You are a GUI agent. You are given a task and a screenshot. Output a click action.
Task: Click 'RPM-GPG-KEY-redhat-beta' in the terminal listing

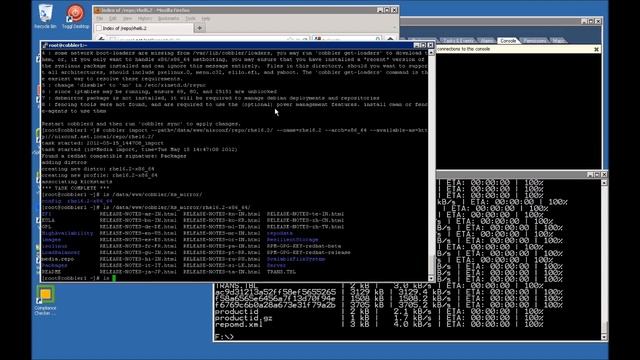click(304, 246)
